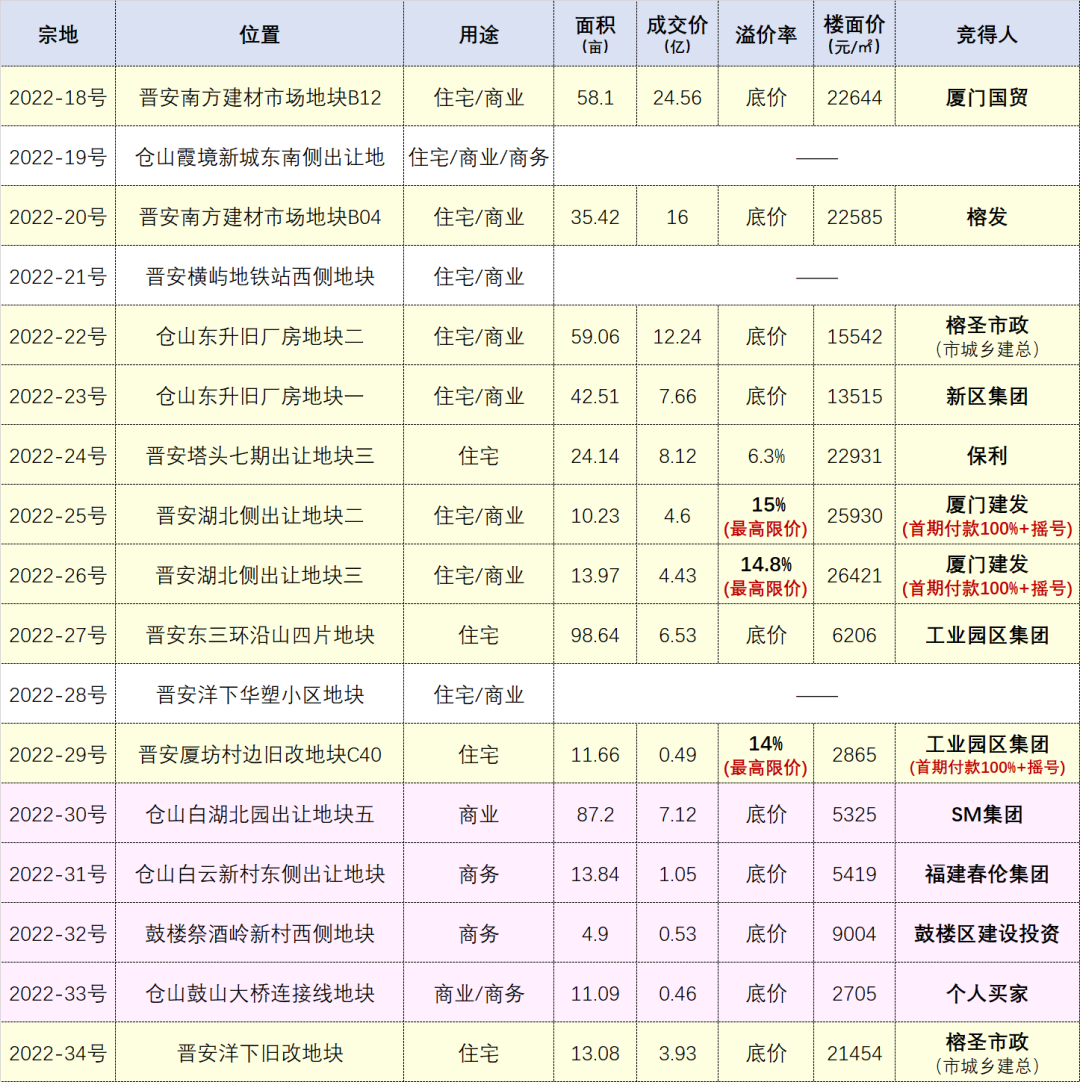Image resolution: width=1080 pixels, height=1082 pixels.
Task: Click the 溢价率 column header
Action: [x=766, y=34]
